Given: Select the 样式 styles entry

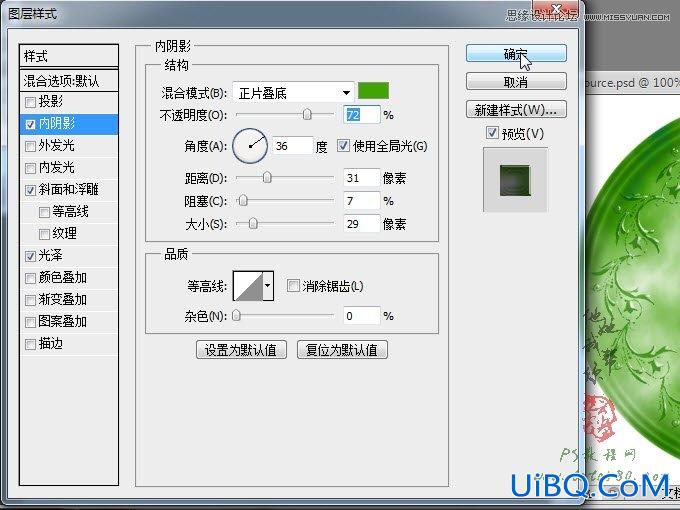Looking at the screenshot, I should pyautogui.click(x=69, y=56).
